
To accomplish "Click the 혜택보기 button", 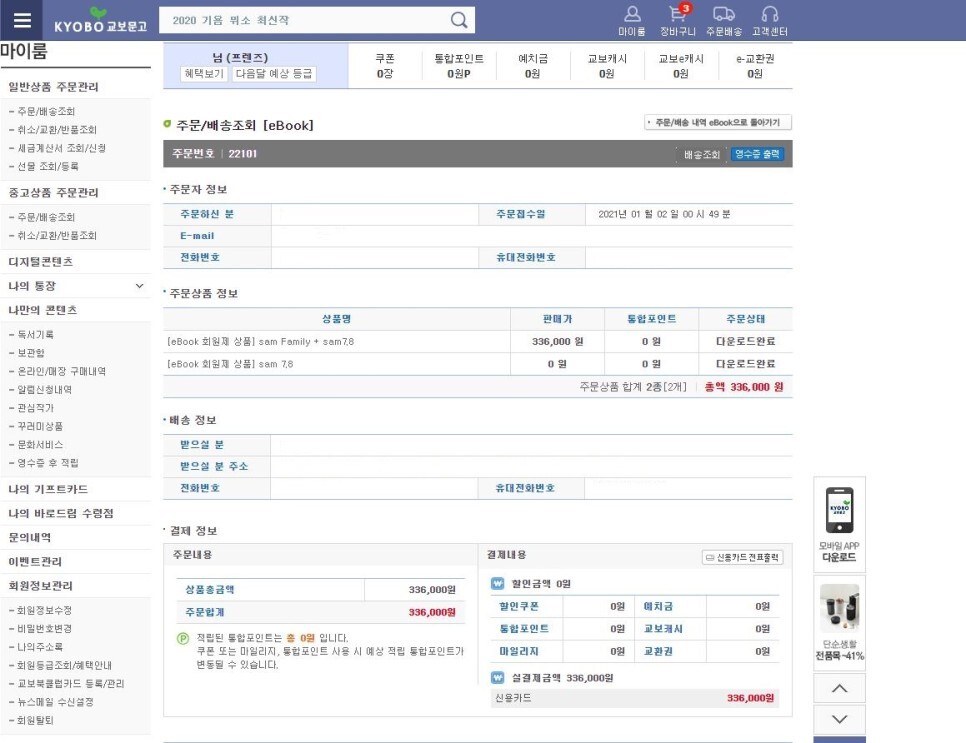I will point(204,74).
